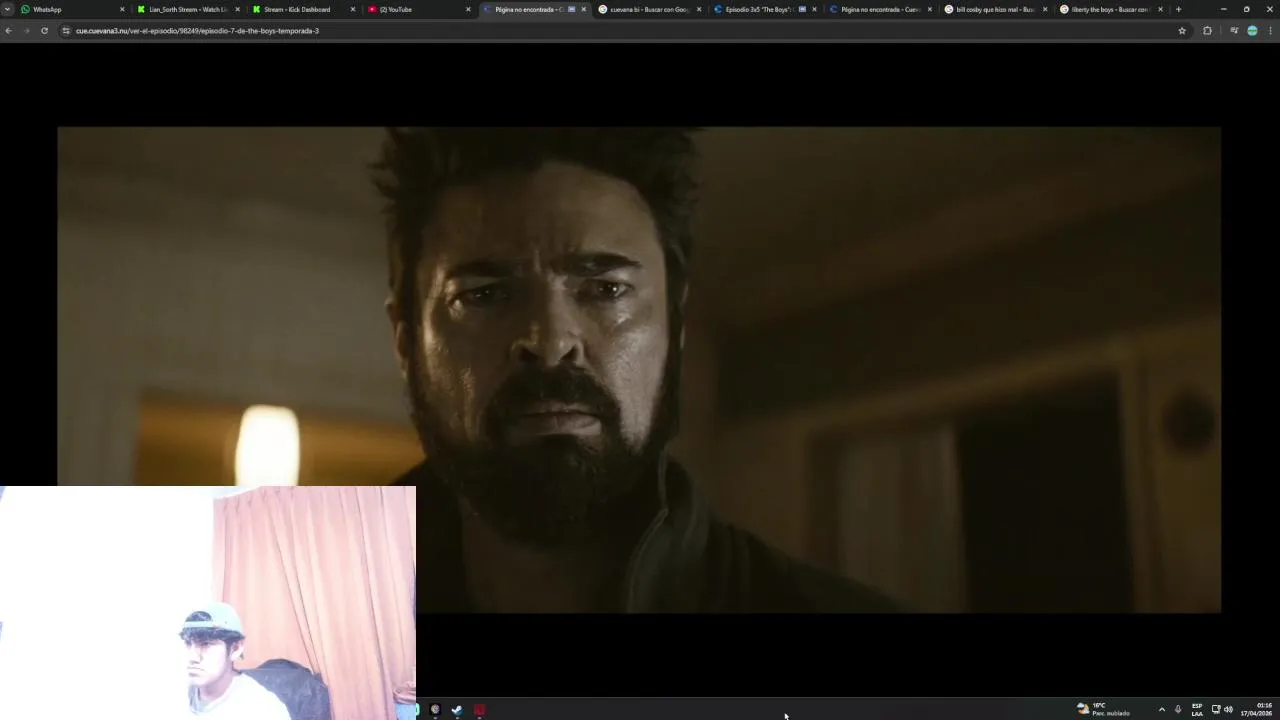Click the microphone icon in system tray
This screenshot has width=1280, height=720.
pos(1178,710)
